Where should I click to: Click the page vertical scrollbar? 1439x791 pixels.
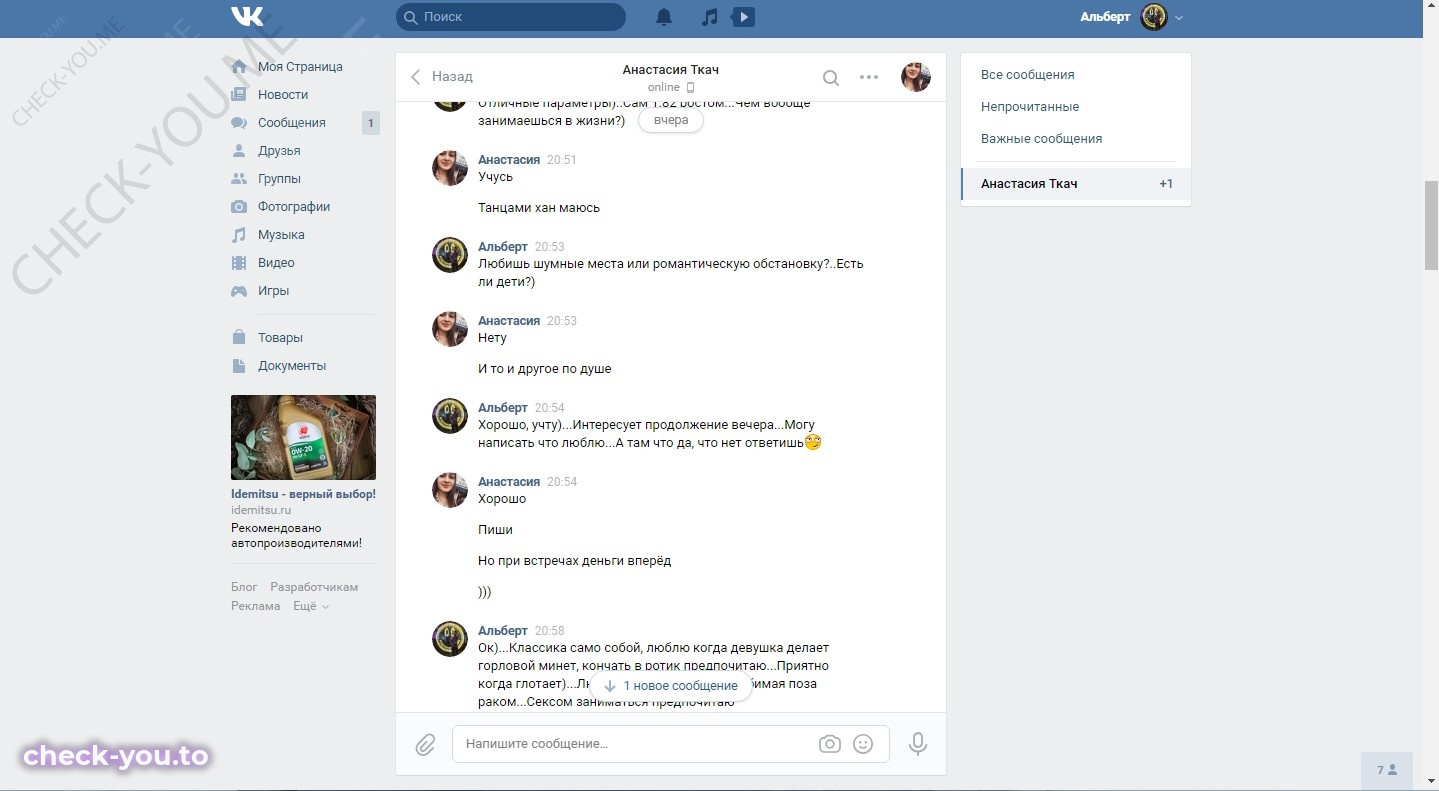click(1431, 225)
